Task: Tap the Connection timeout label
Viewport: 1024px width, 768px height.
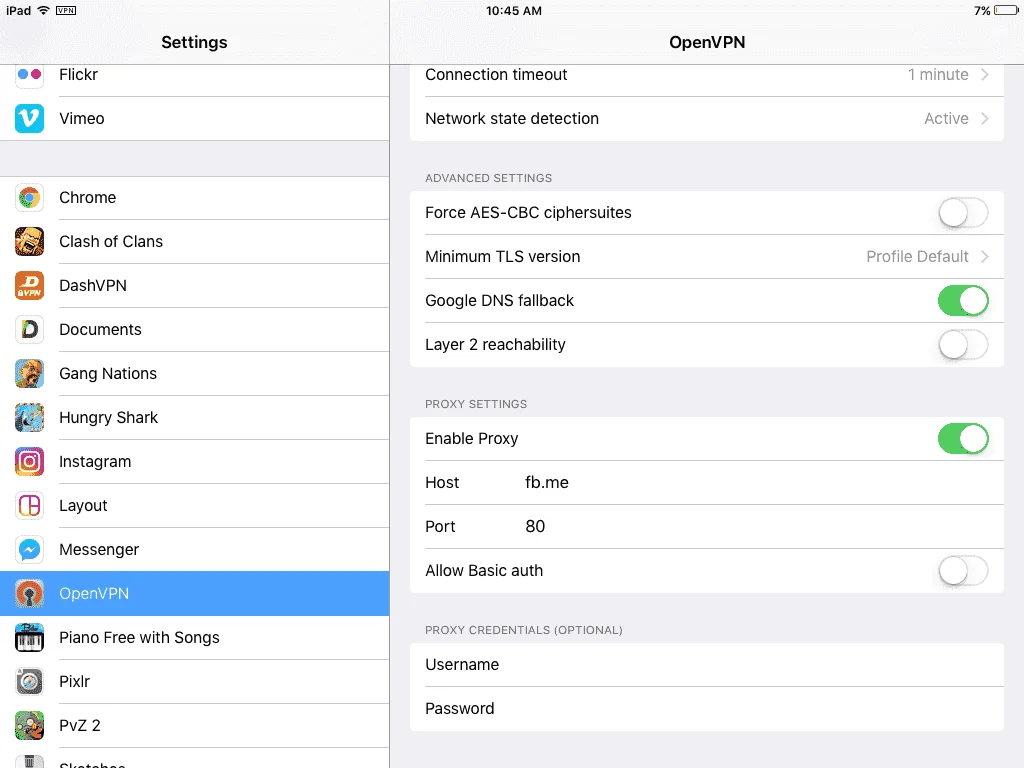Action: [496, 74]
